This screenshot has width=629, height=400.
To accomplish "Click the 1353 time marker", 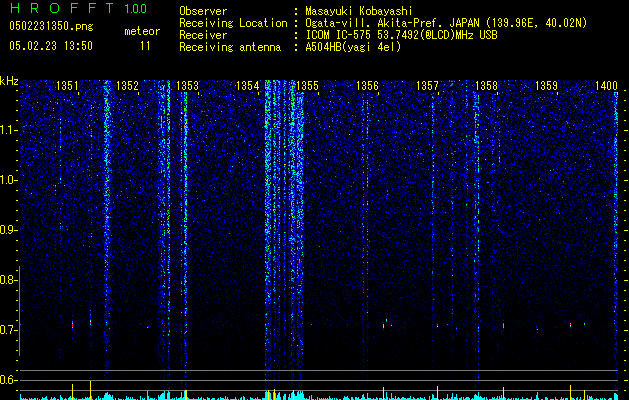I will click(x=187, y=86).
